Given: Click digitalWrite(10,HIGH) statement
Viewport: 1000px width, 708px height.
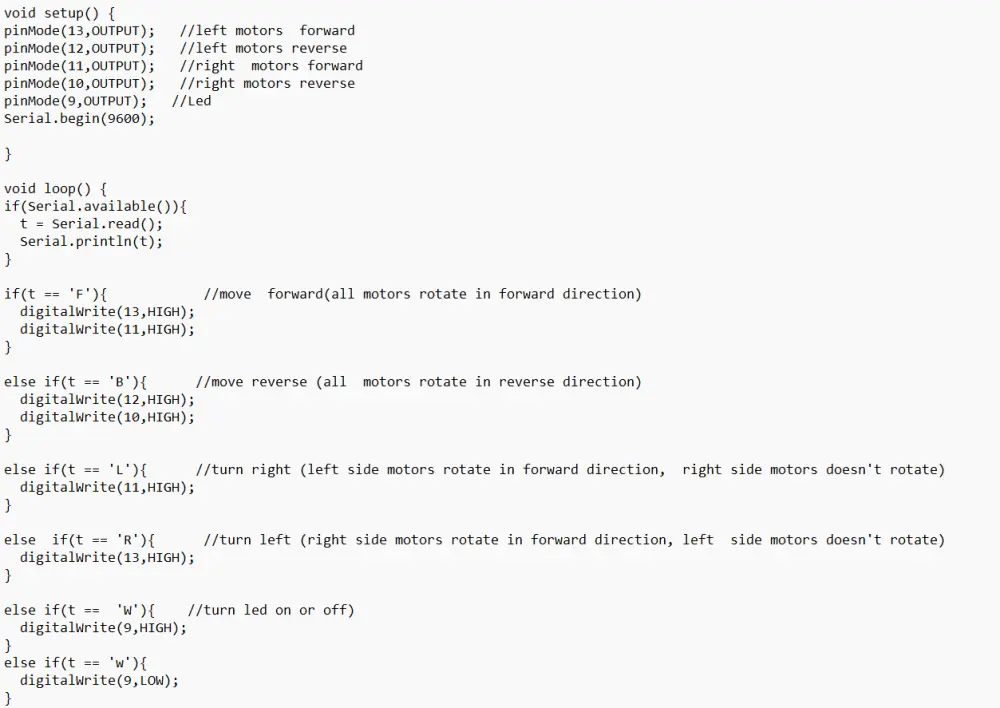Looking at the screenshot, I should pos(107,417).
